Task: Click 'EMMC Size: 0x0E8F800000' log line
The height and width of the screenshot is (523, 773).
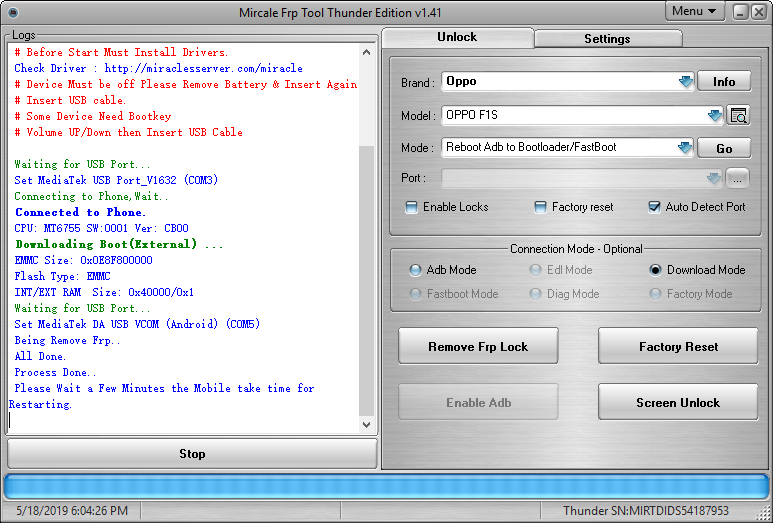Action: click(83, 260)
